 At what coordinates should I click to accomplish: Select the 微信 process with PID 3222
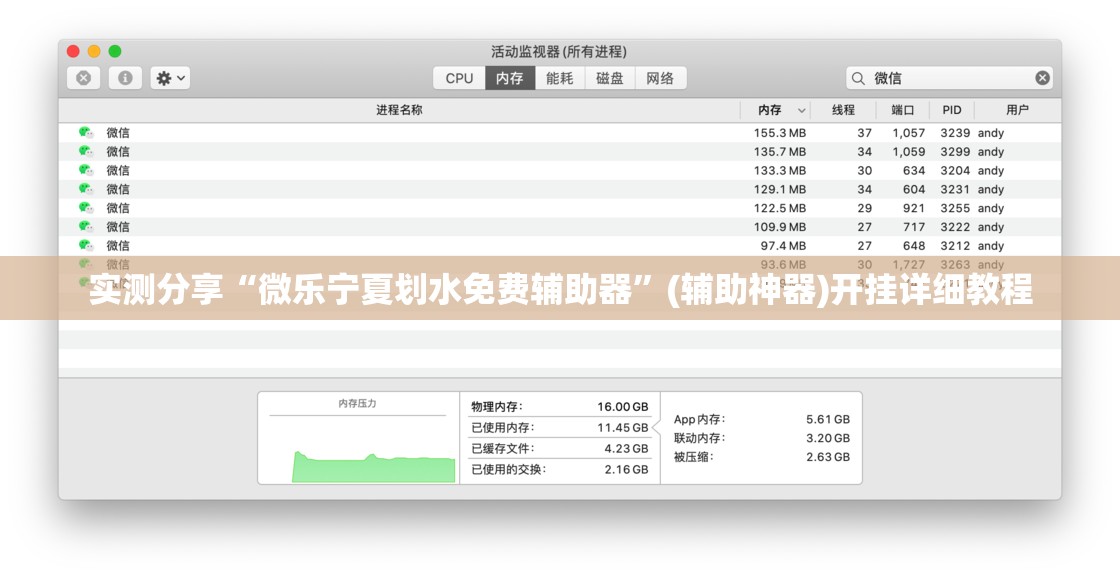(x=560, y=227)
